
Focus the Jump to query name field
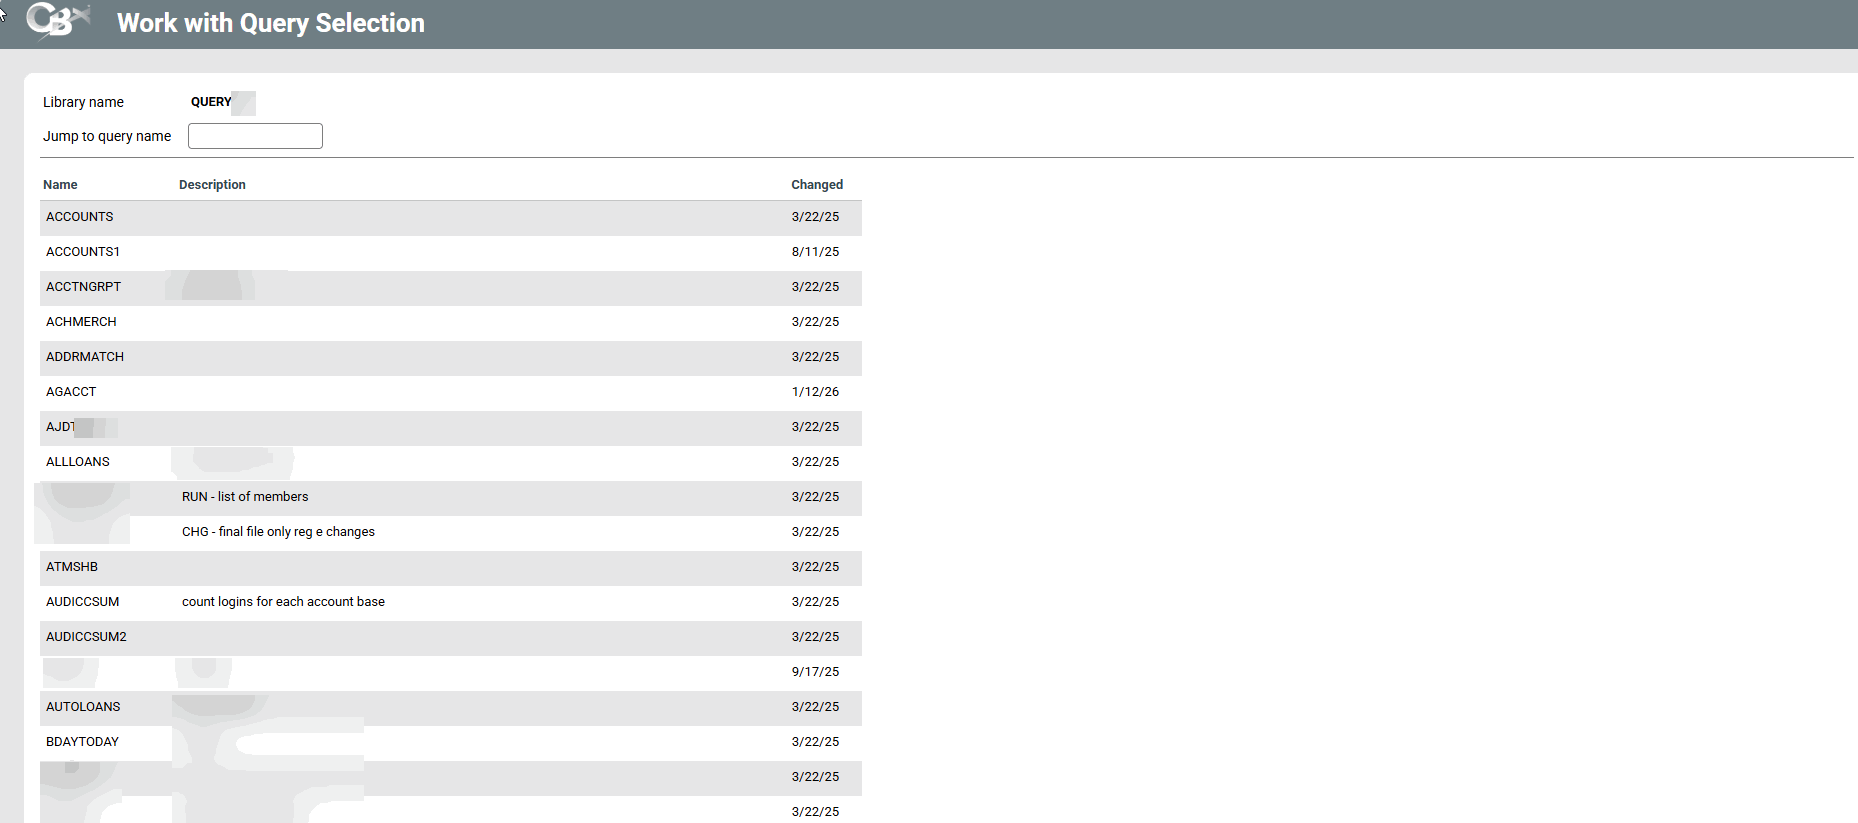pyautogui.click(x=255, y=136)
